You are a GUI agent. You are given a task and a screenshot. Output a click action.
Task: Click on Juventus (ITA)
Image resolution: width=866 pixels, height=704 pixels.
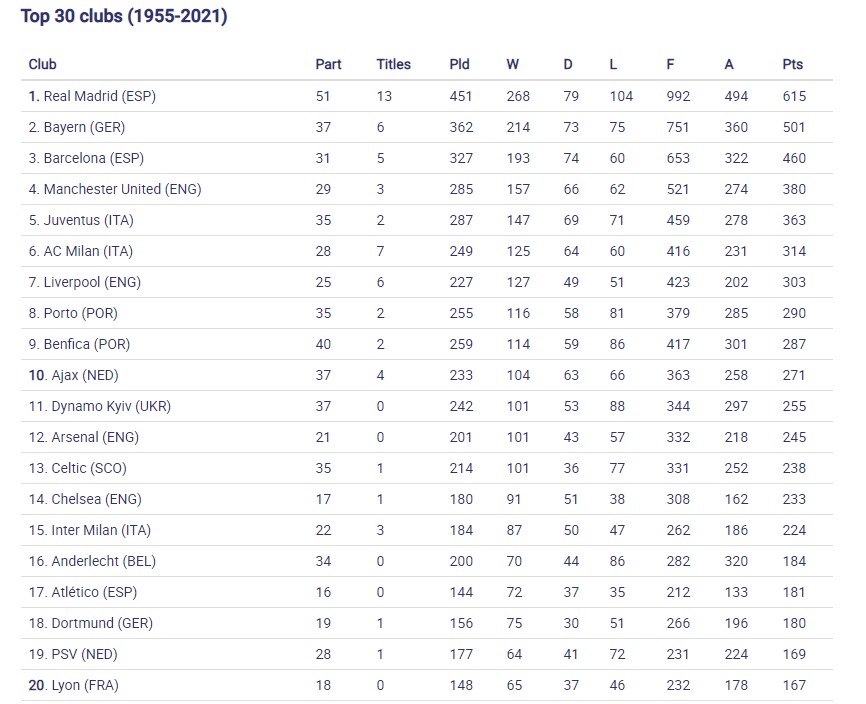pos(87,220)
